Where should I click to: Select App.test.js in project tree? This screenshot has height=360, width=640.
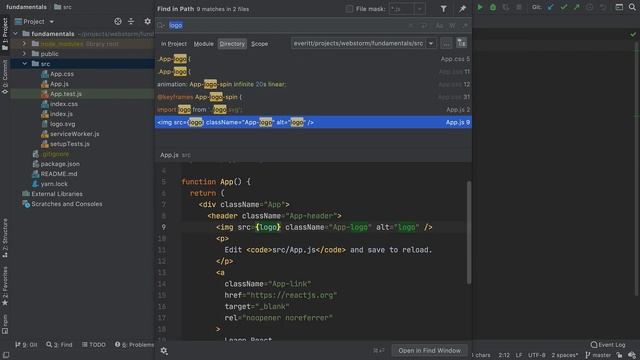tap(66, 94)
